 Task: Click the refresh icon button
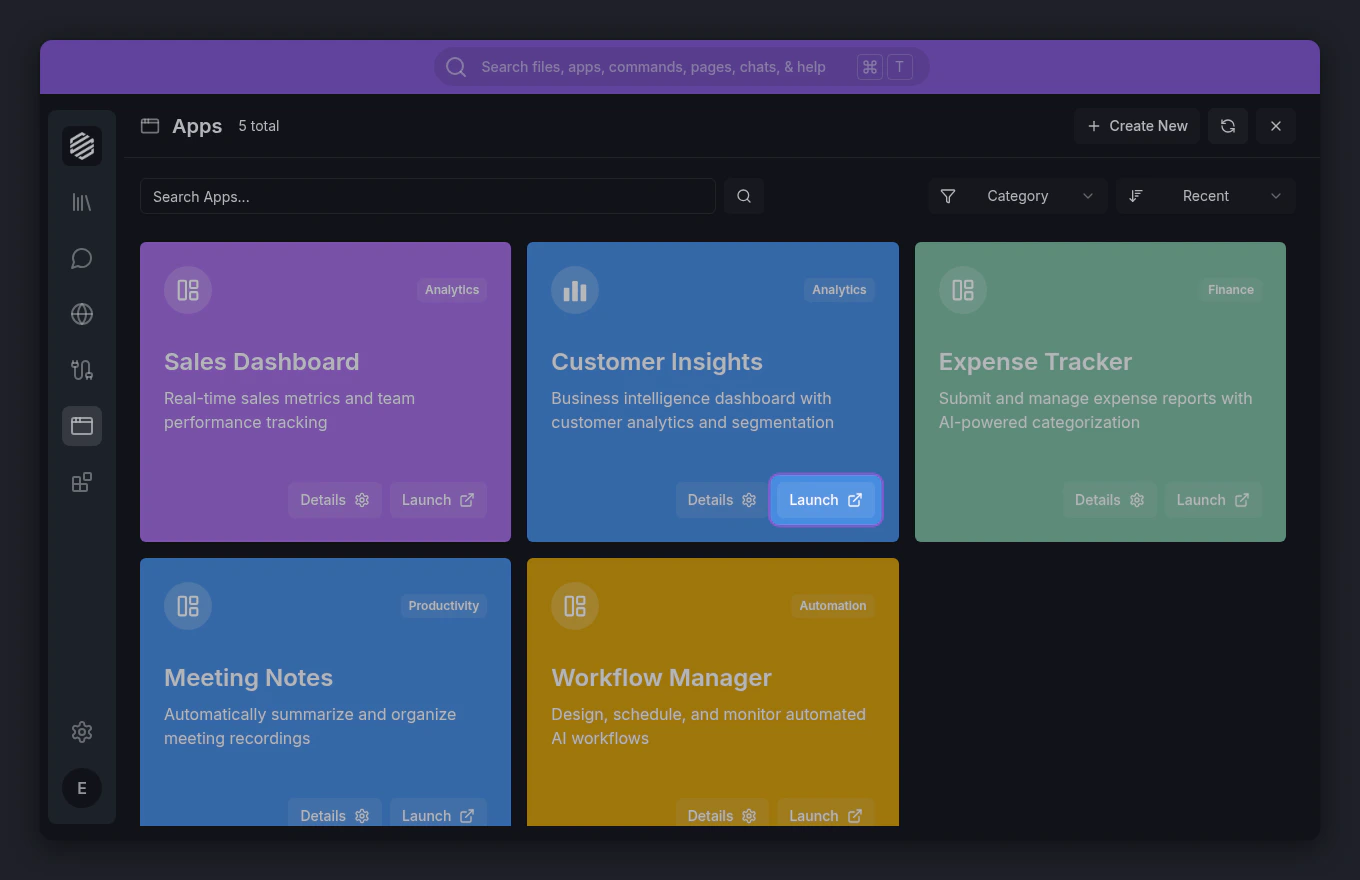click(1228, 126)
